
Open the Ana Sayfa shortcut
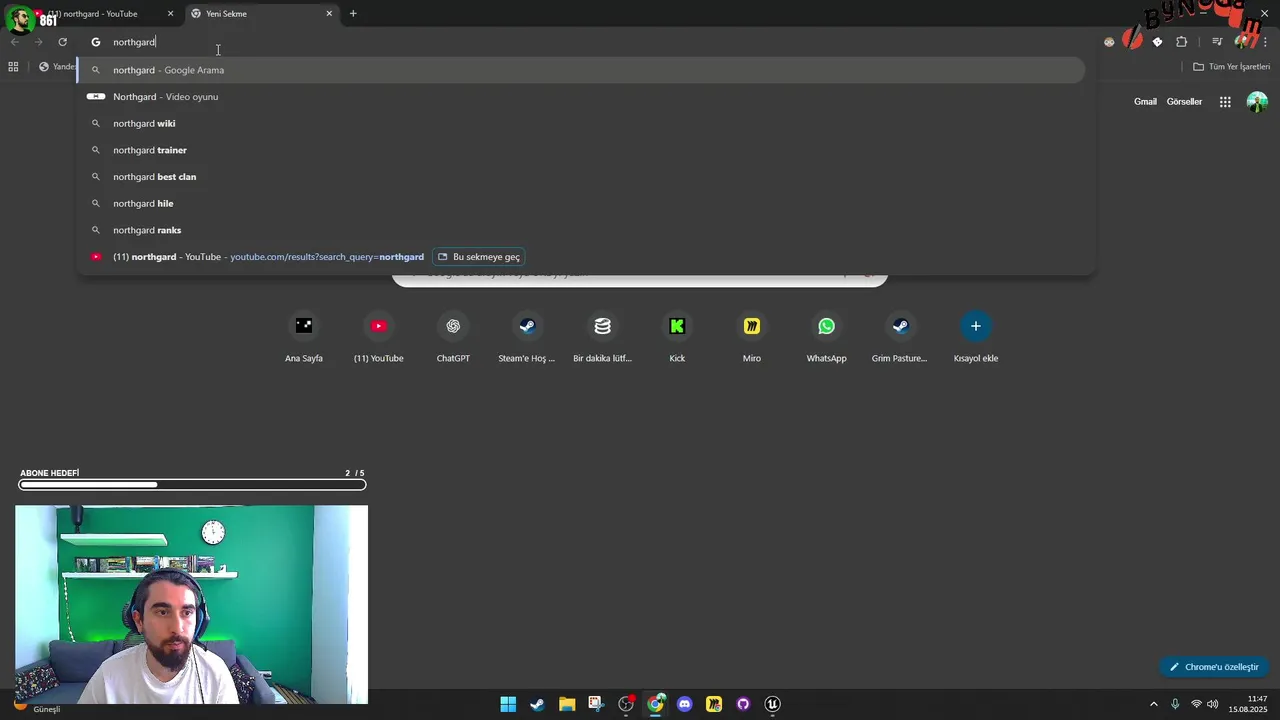(x=304, y=338)
